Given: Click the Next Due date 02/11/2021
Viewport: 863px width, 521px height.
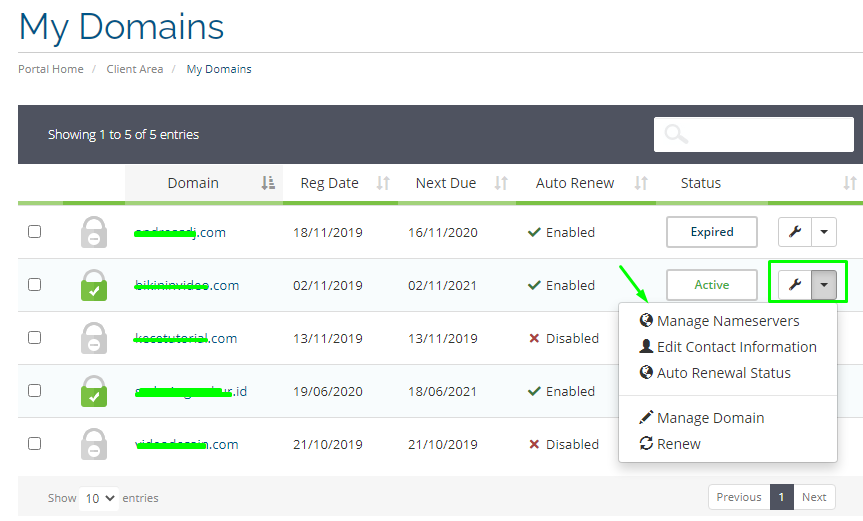Looking at the screenshot, I should (443, 286).
